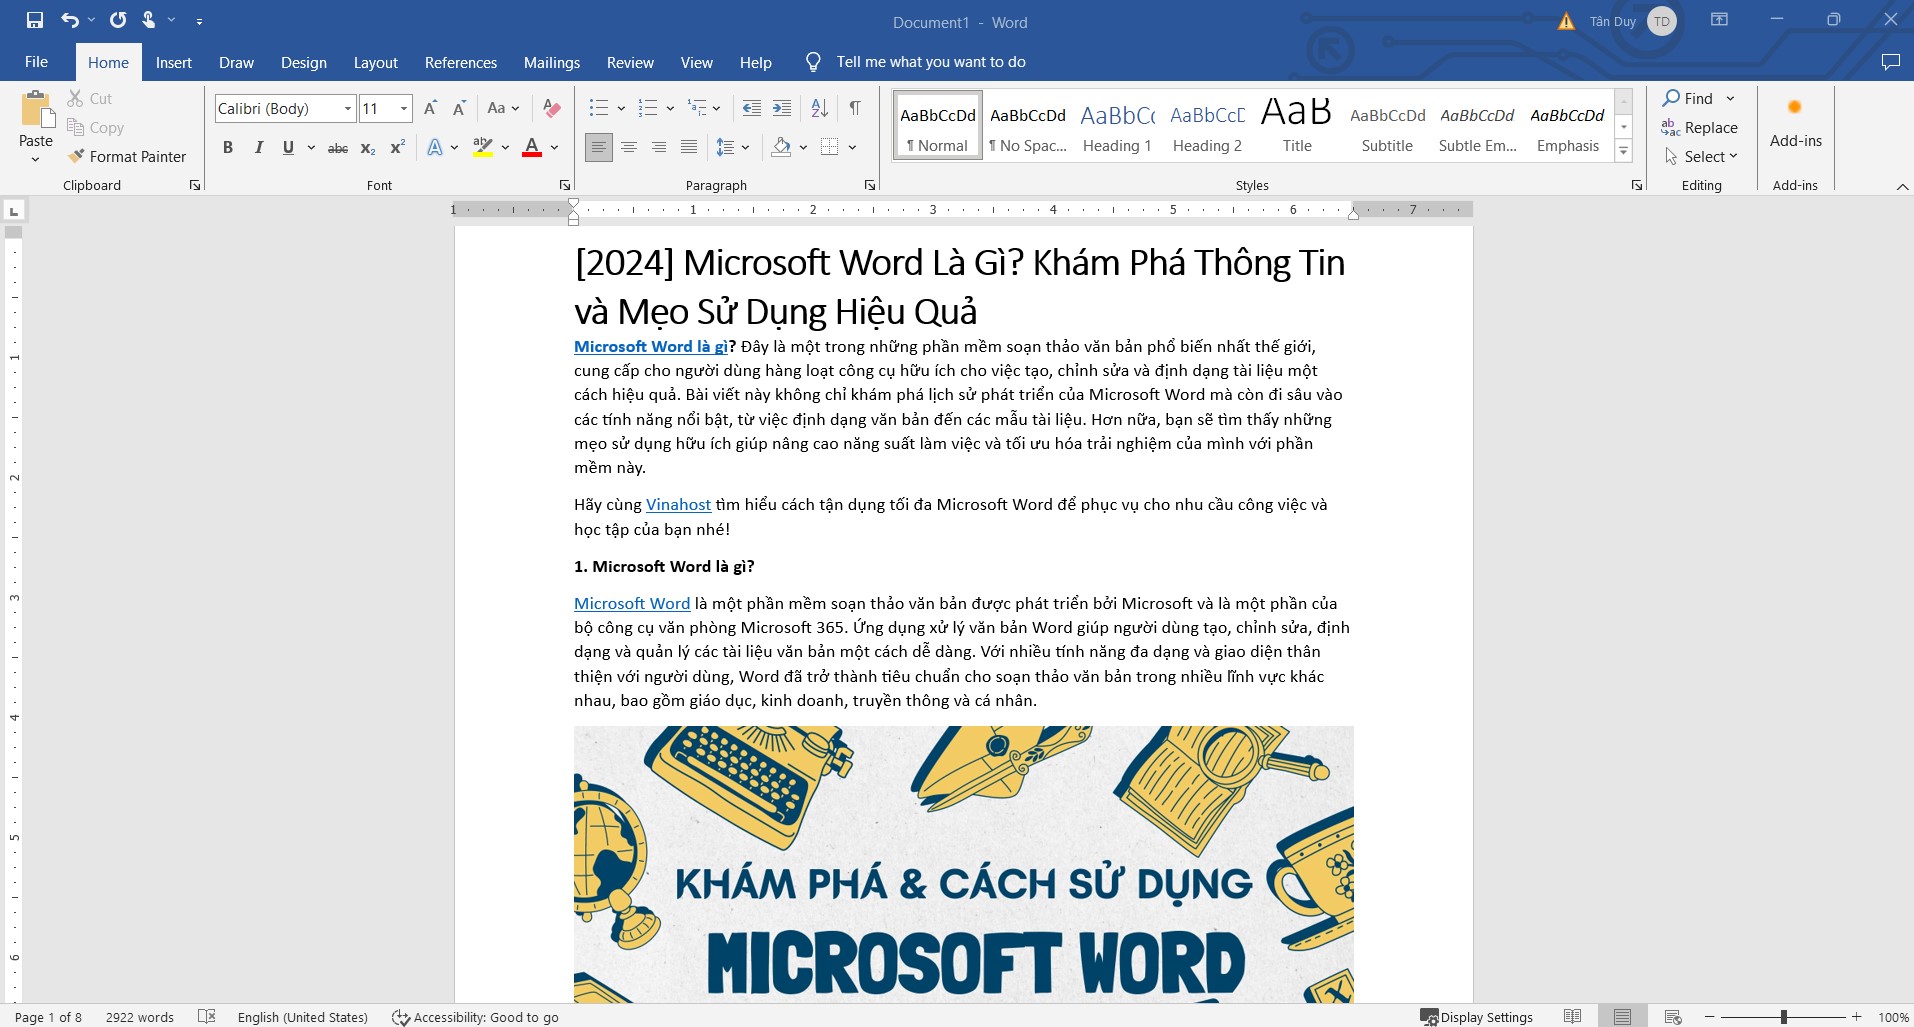Image resolution: width=1914 pixels, height=1027 pixels.
Task: Toggle bold formatting
Action: (228, 148)
